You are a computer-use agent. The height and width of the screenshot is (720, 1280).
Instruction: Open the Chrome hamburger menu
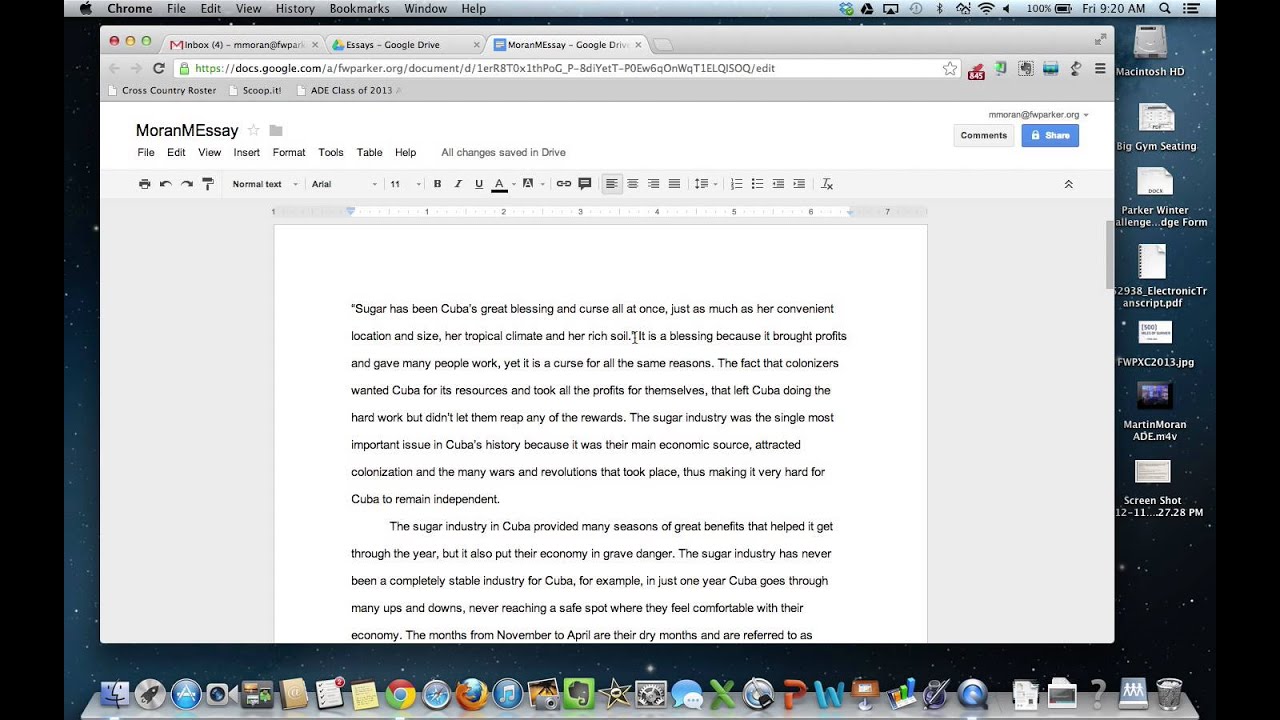(x=1100, y=68)
